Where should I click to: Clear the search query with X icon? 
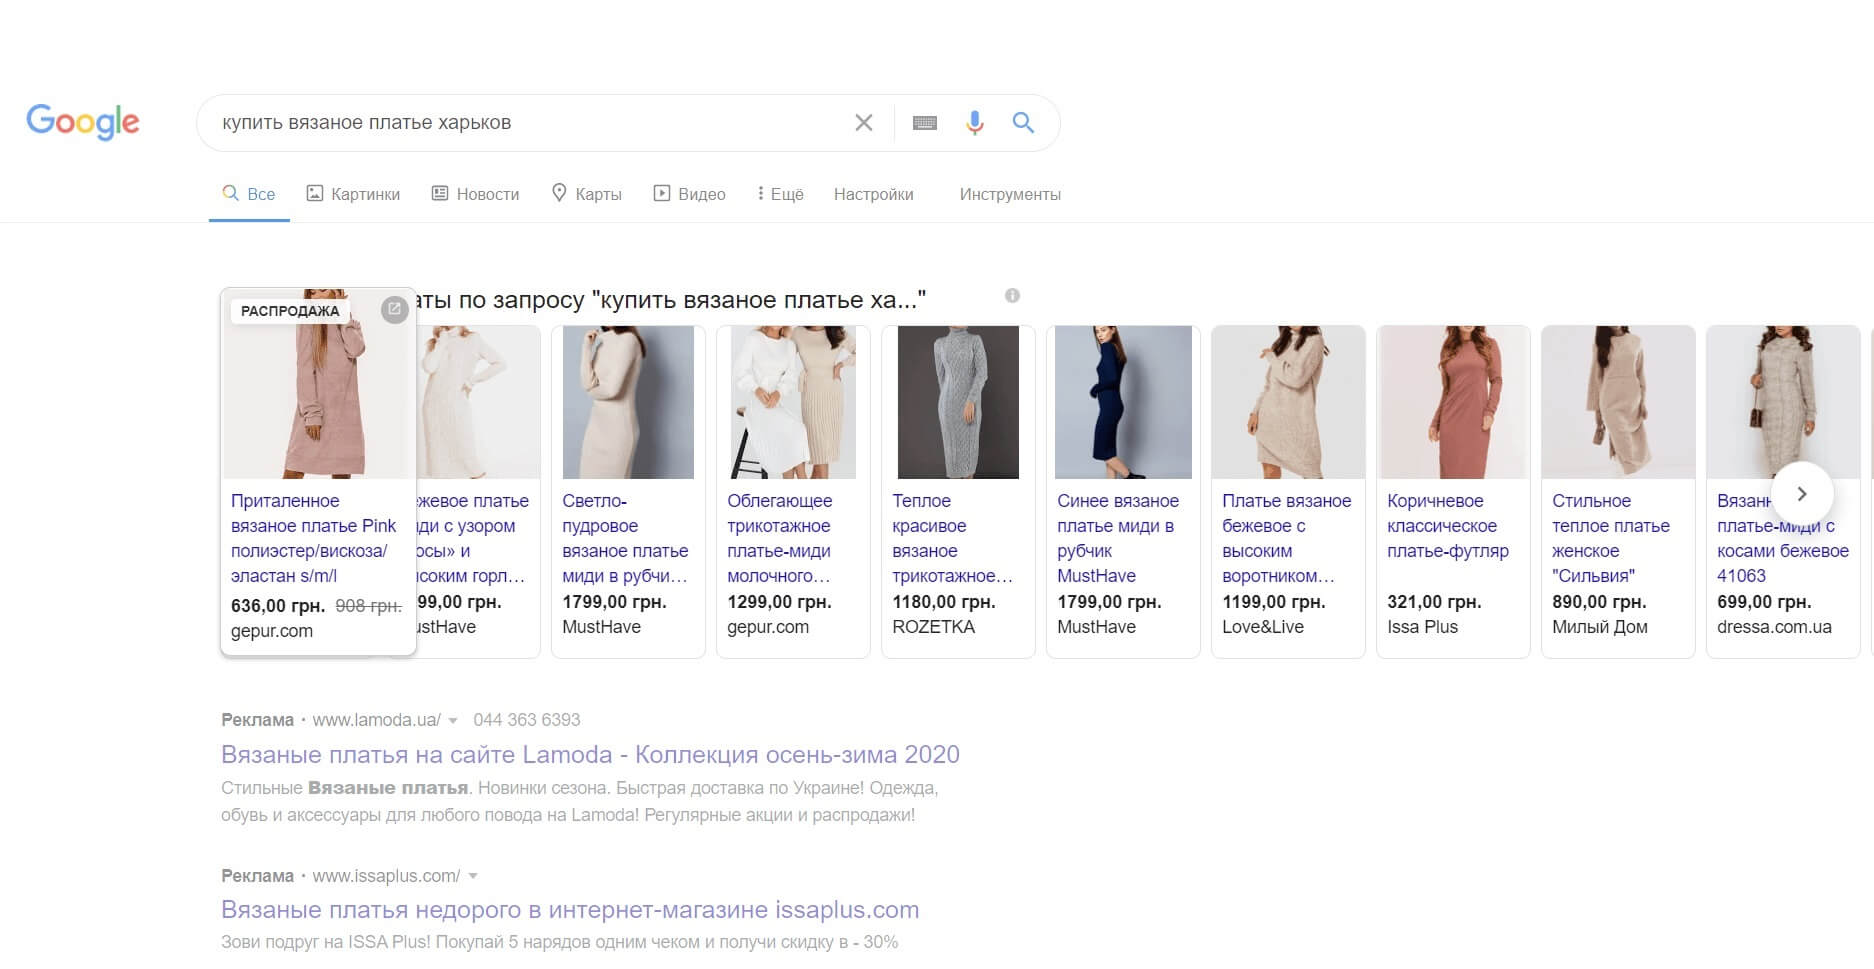point(864,123)
